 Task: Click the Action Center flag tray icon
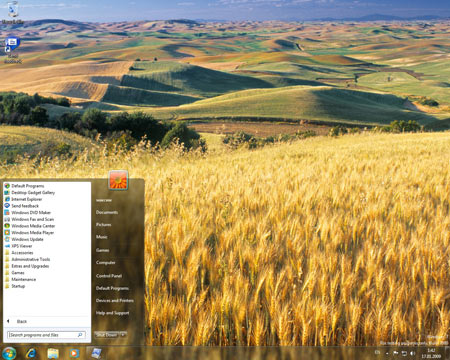396,353
